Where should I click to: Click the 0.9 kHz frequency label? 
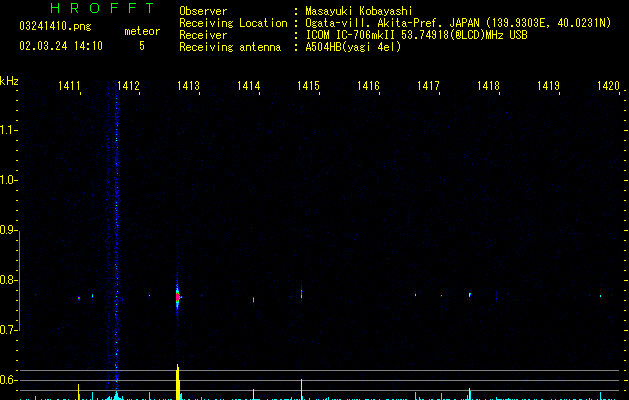click(x=8, y=230)
